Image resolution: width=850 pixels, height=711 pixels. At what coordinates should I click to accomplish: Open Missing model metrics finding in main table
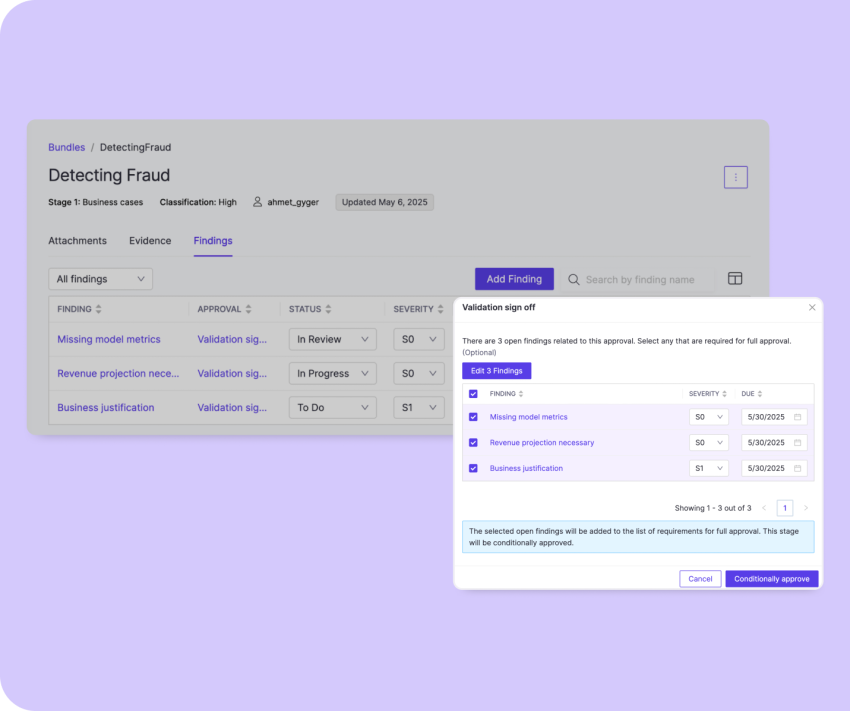(x=109, y=339)
